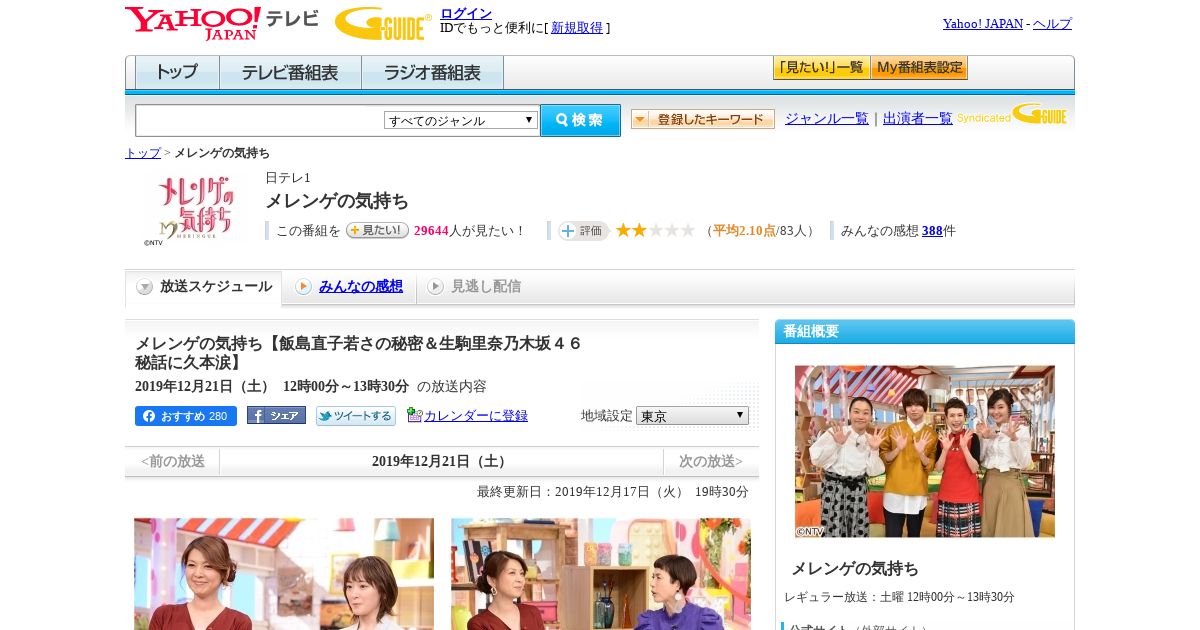Click the 評価 rating plus button
This screenshot has width=1200, height=630.
[x=584, y=231]
